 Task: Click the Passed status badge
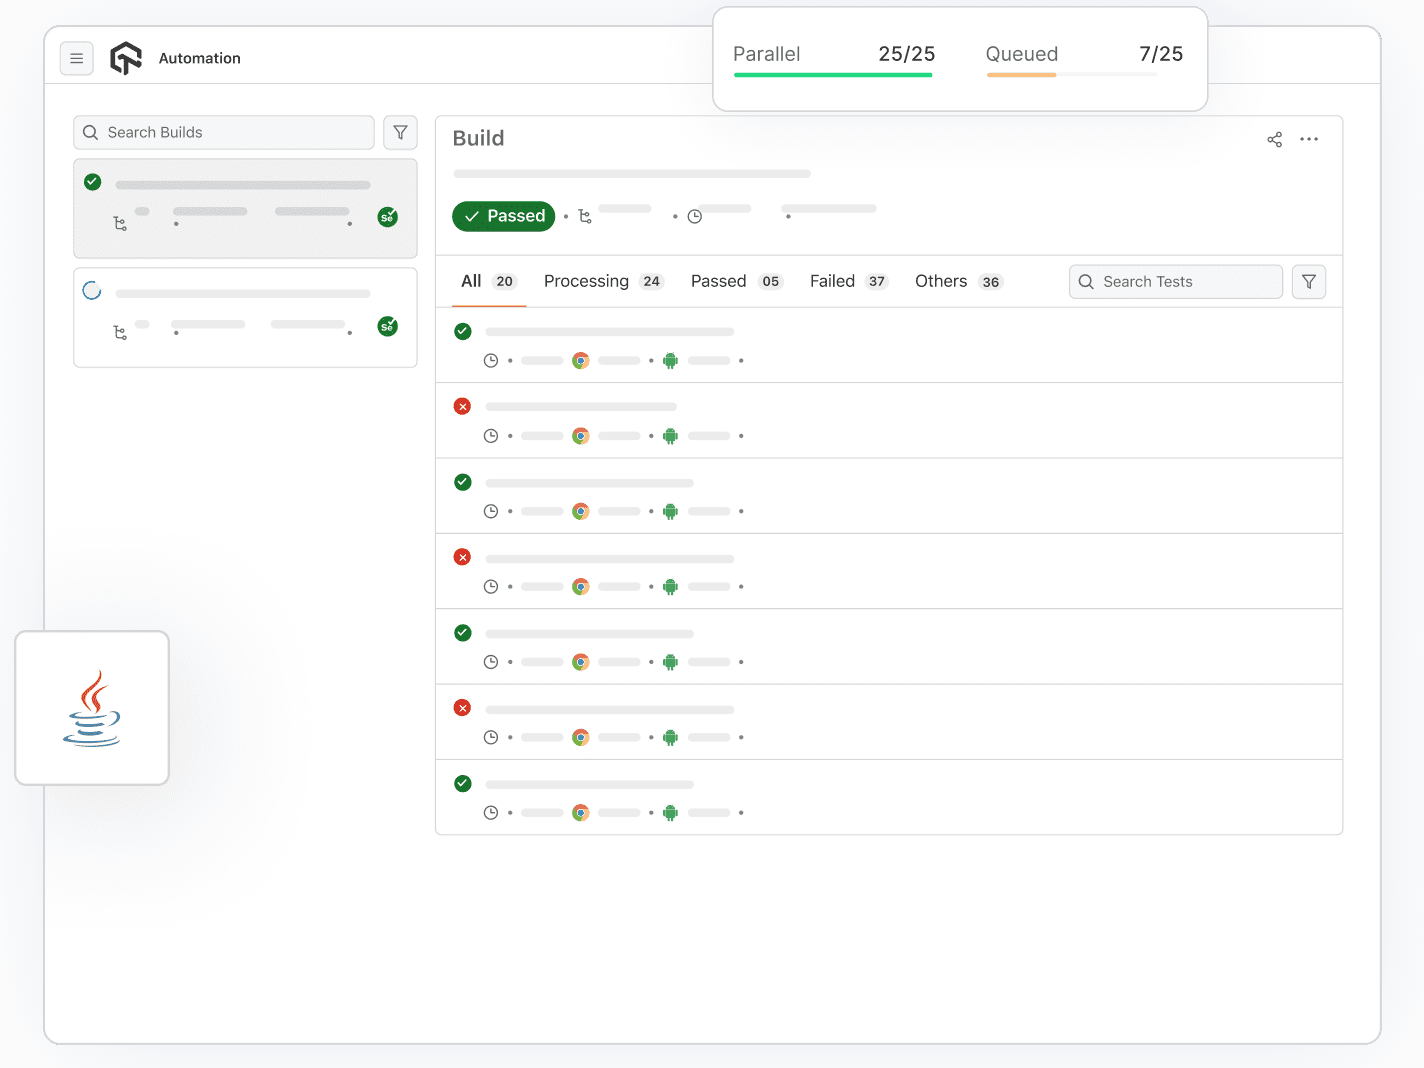point(503,216)
